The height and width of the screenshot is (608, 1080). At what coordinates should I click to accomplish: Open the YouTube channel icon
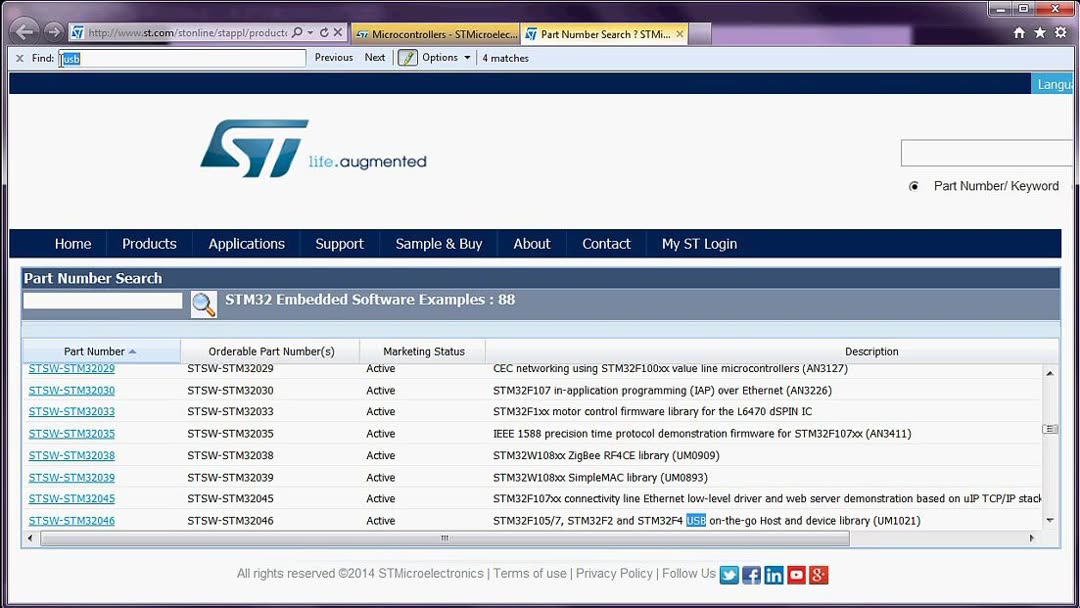(x=796, y=574)
